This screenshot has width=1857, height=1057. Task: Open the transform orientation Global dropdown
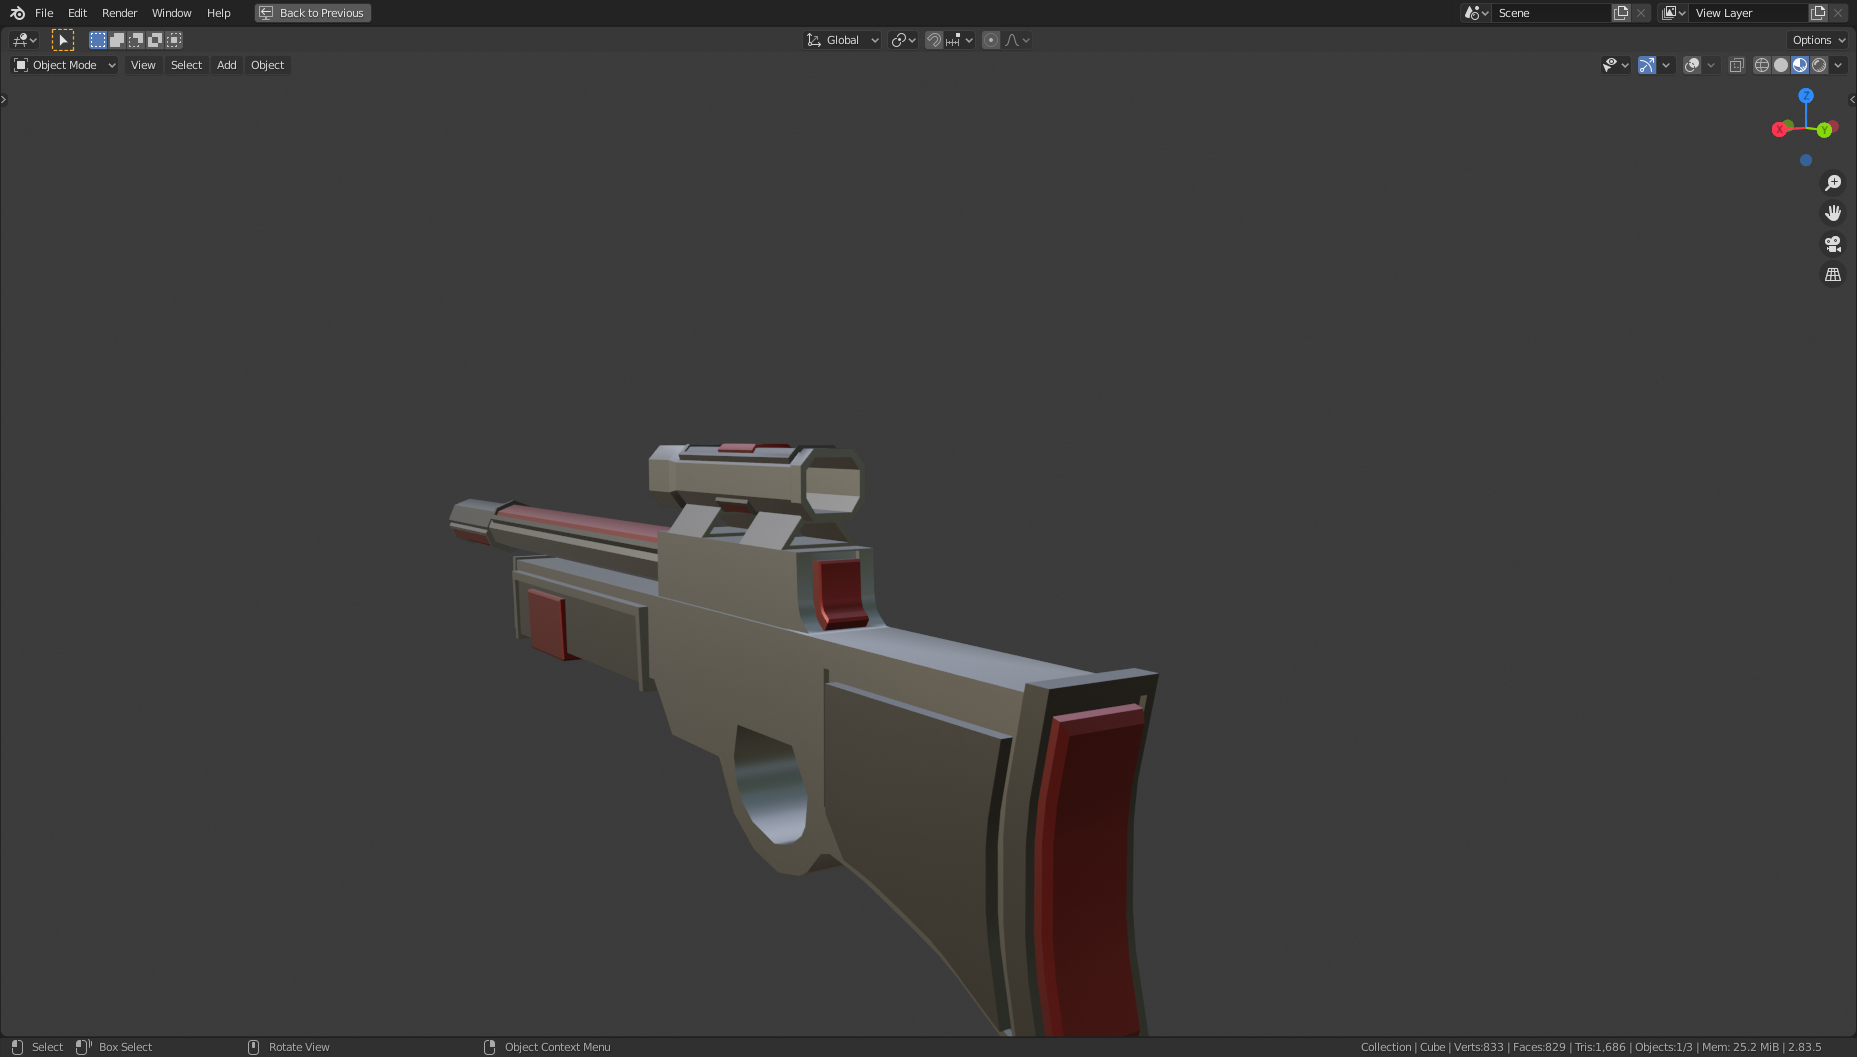click(843, 39)
